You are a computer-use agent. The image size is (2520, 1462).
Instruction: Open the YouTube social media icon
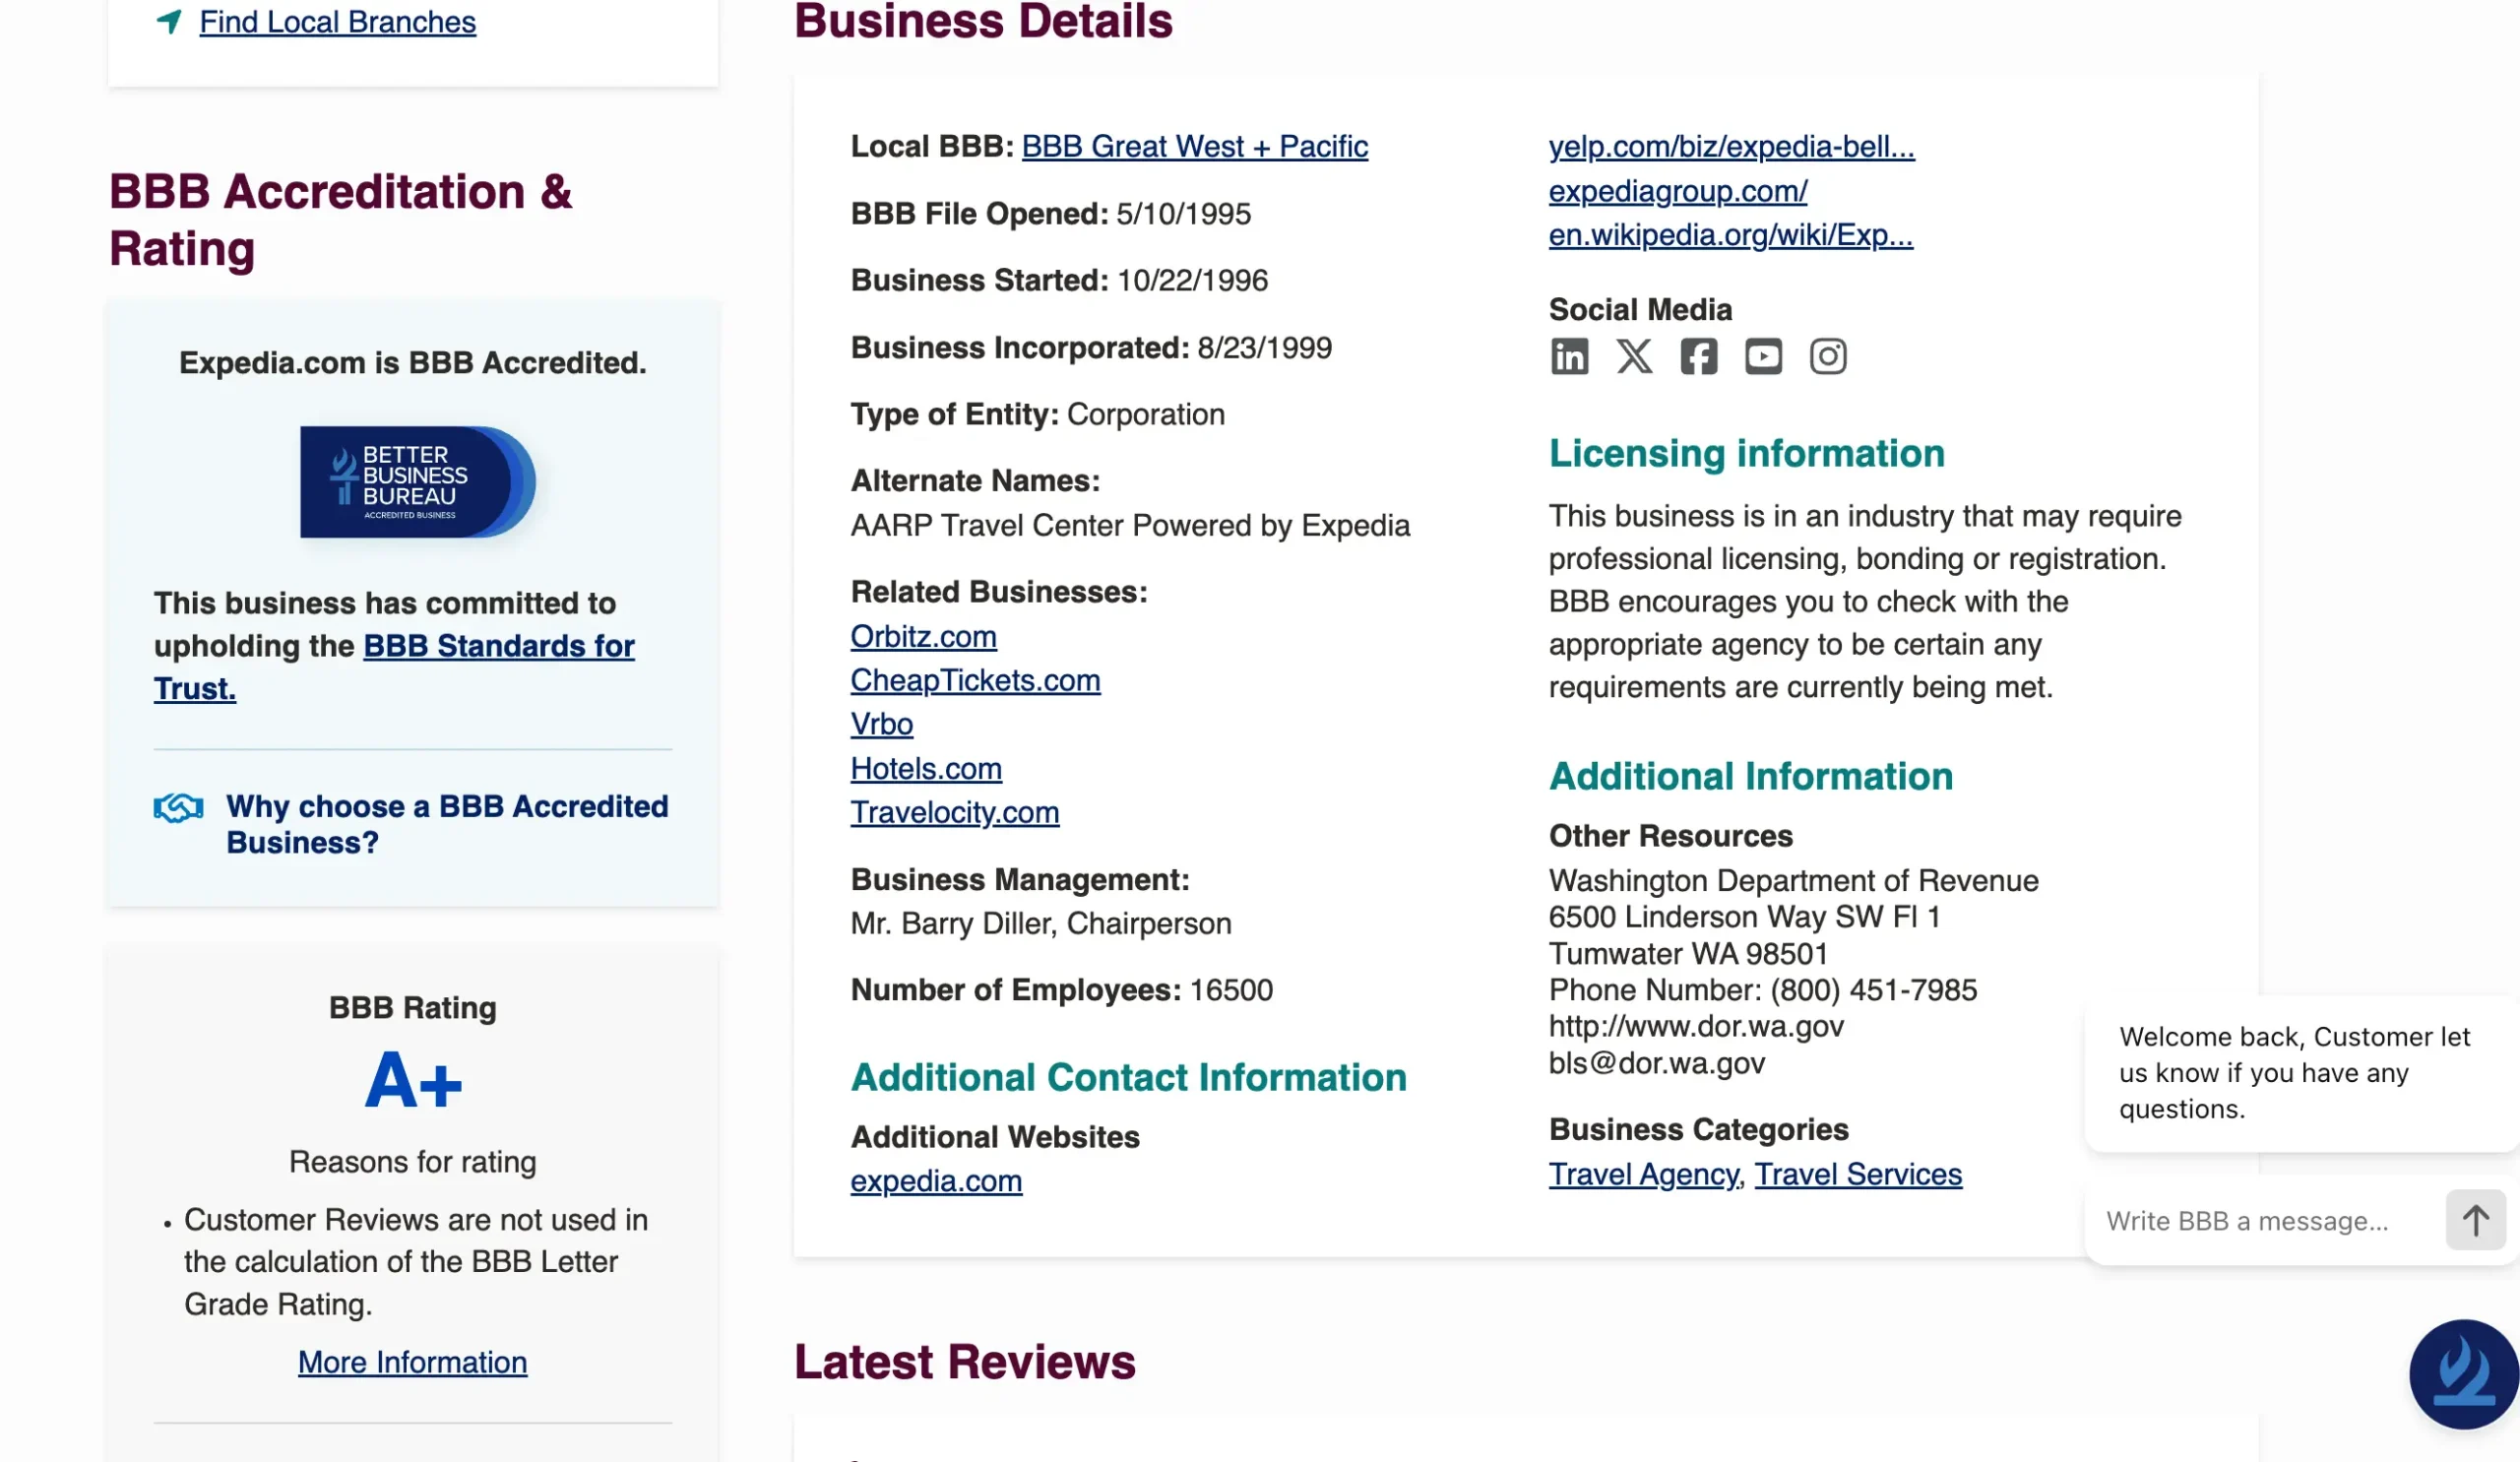click(x=1763, y=356)
